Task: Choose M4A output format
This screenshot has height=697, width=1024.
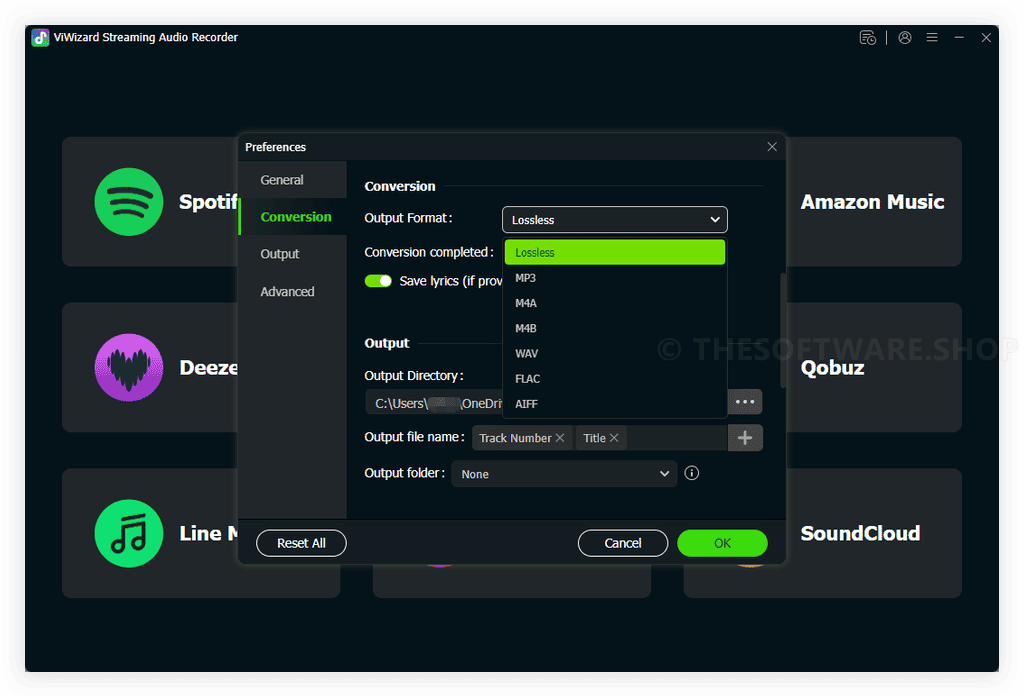Action: 615,303
